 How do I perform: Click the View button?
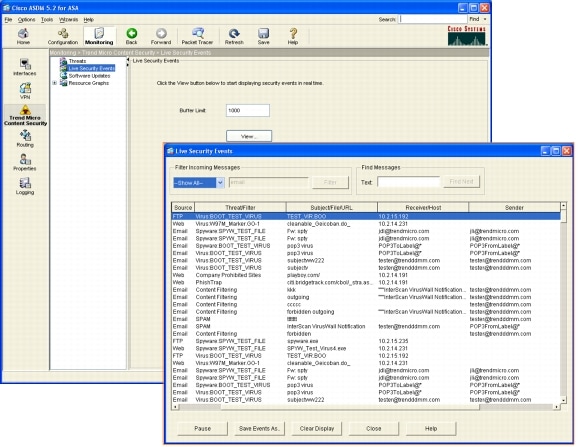(x=249, y=136)
